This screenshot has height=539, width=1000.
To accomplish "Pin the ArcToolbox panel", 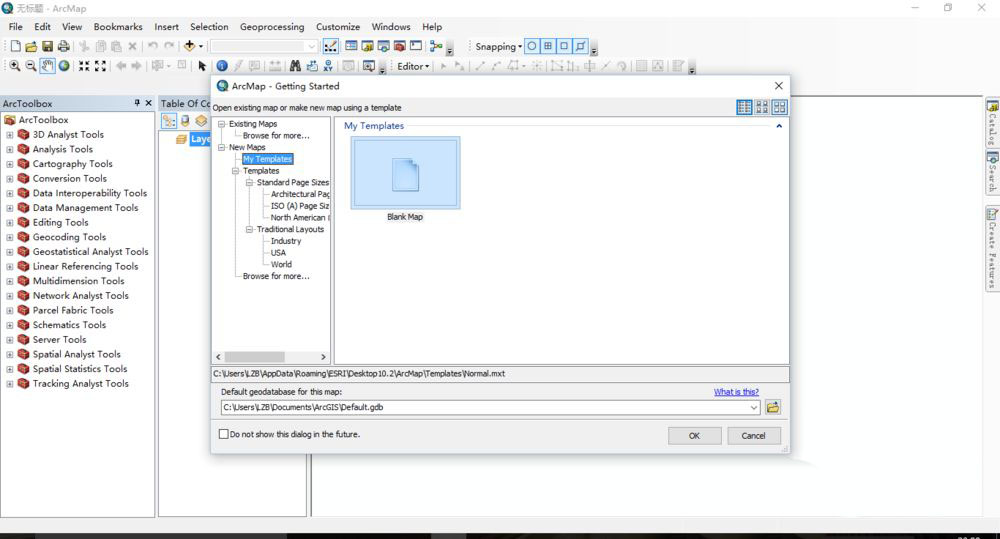I will pos(136,103).
